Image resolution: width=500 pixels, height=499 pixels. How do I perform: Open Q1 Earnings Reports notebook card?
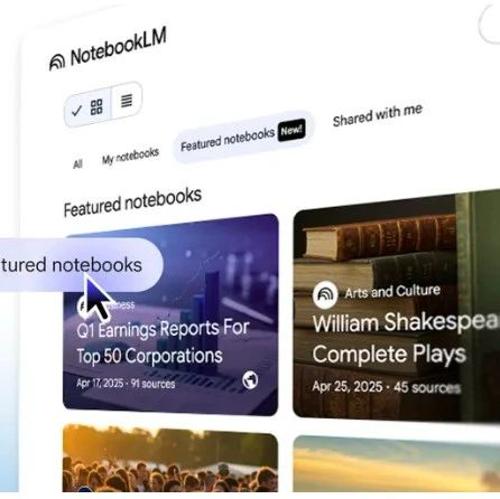[170, 315]
